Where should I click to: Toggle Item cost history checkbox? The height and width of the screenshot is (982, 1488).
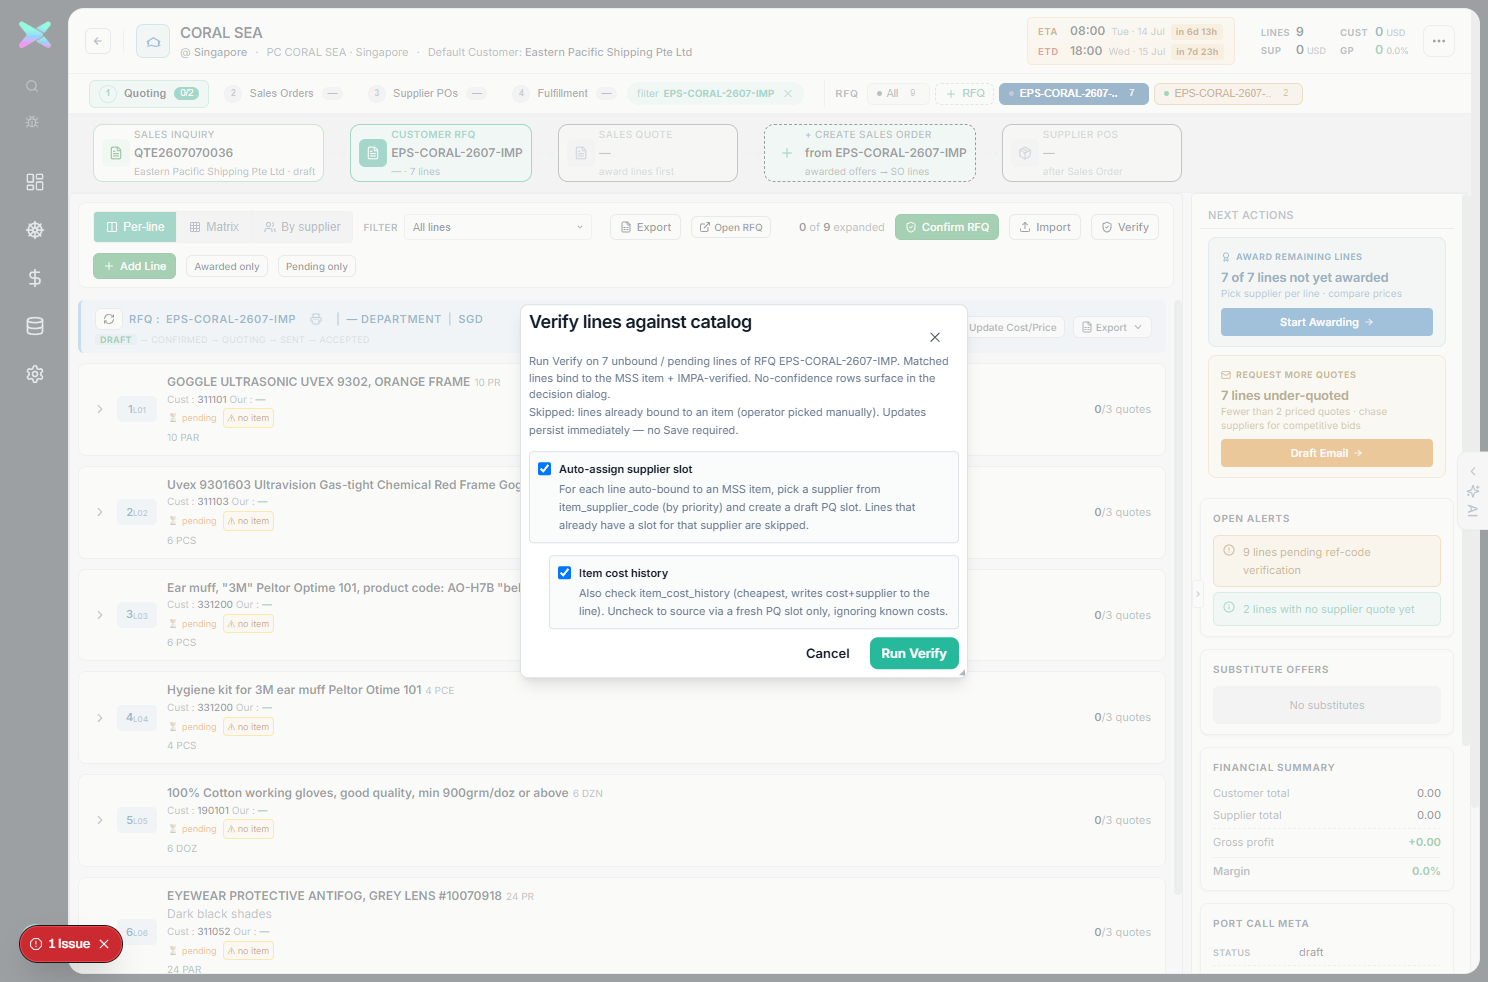[x=565, y=573]
